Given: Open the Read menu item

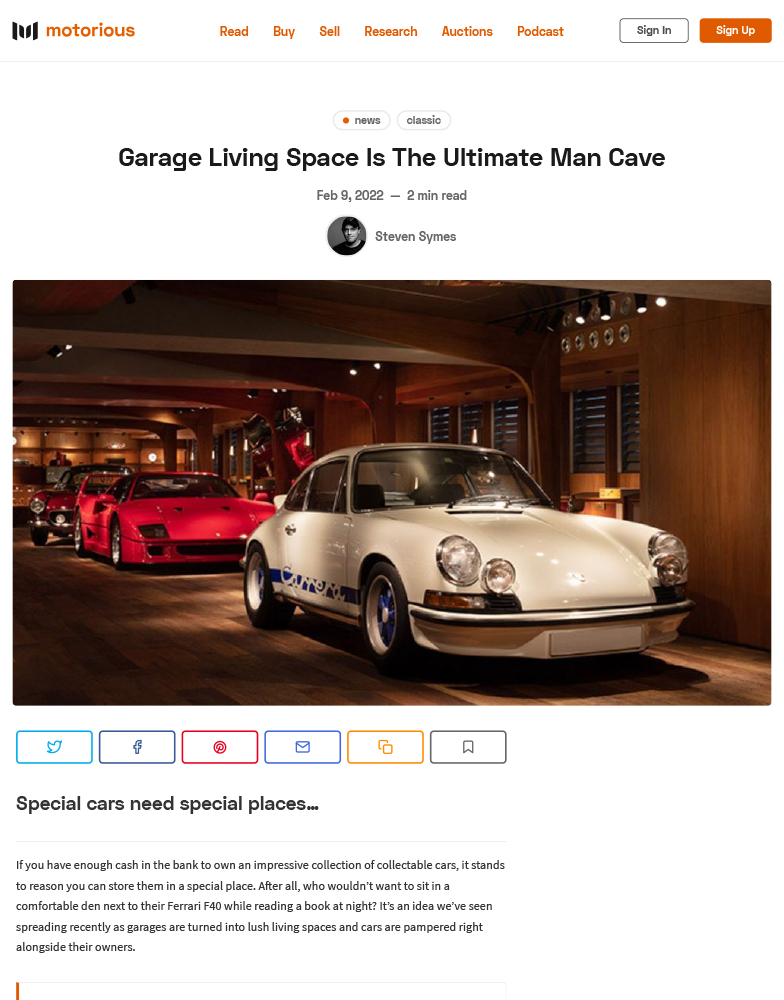Looking at the screenshot, I should (233, 31).
